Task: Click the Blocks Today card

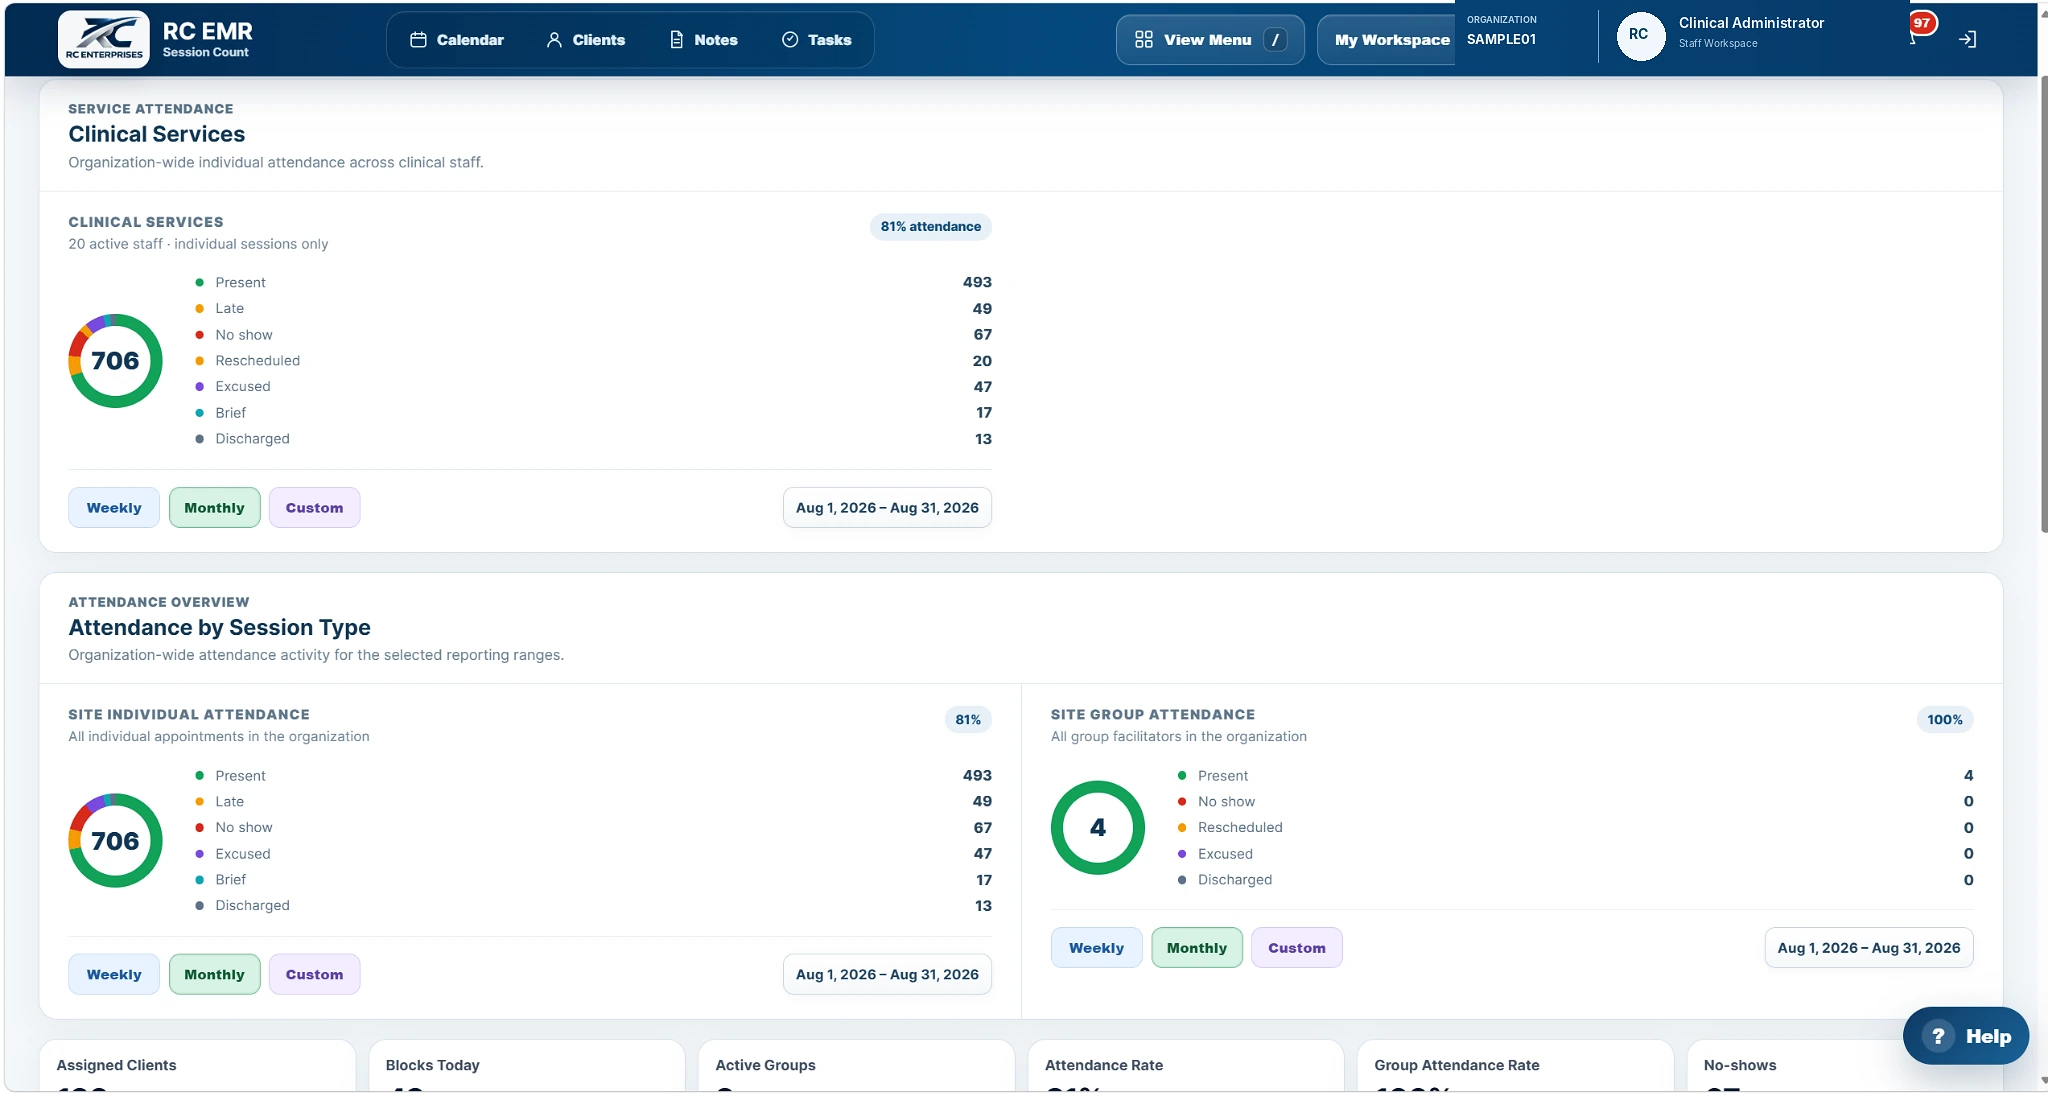Action: 527,1066
